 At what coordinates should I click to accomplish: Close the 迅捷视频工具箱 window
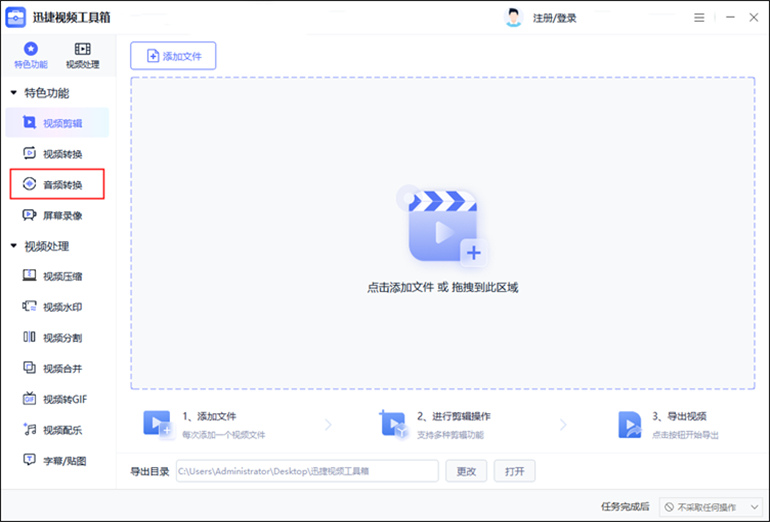pos(754,17)
